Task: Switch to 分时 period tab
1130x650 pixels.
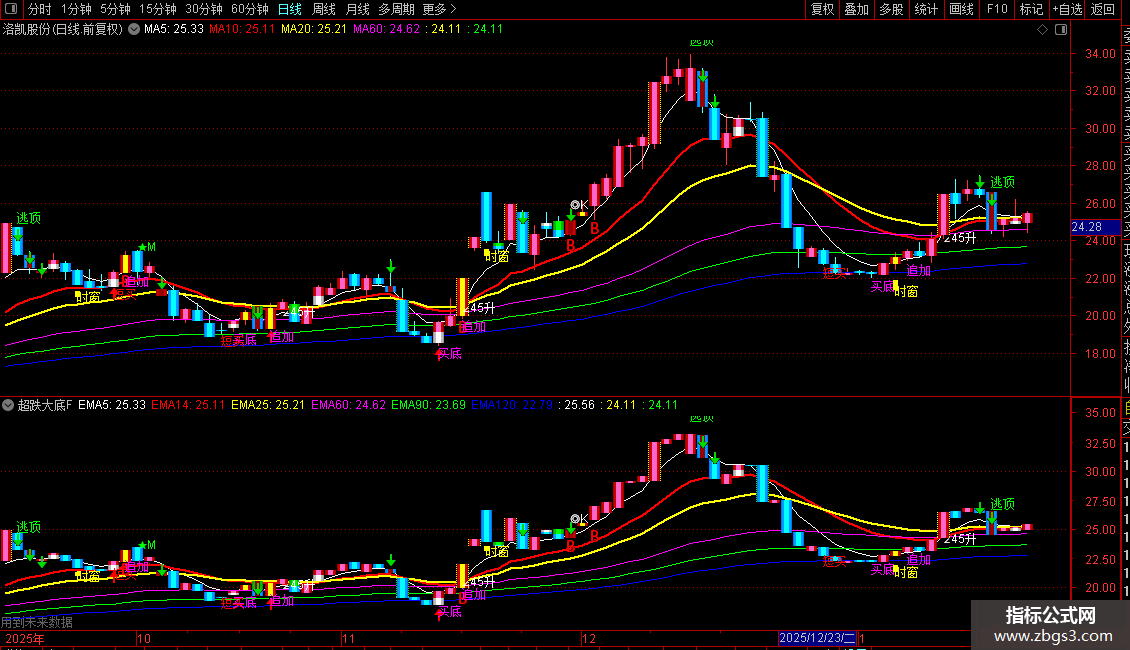Action: [x=40, y=9]
